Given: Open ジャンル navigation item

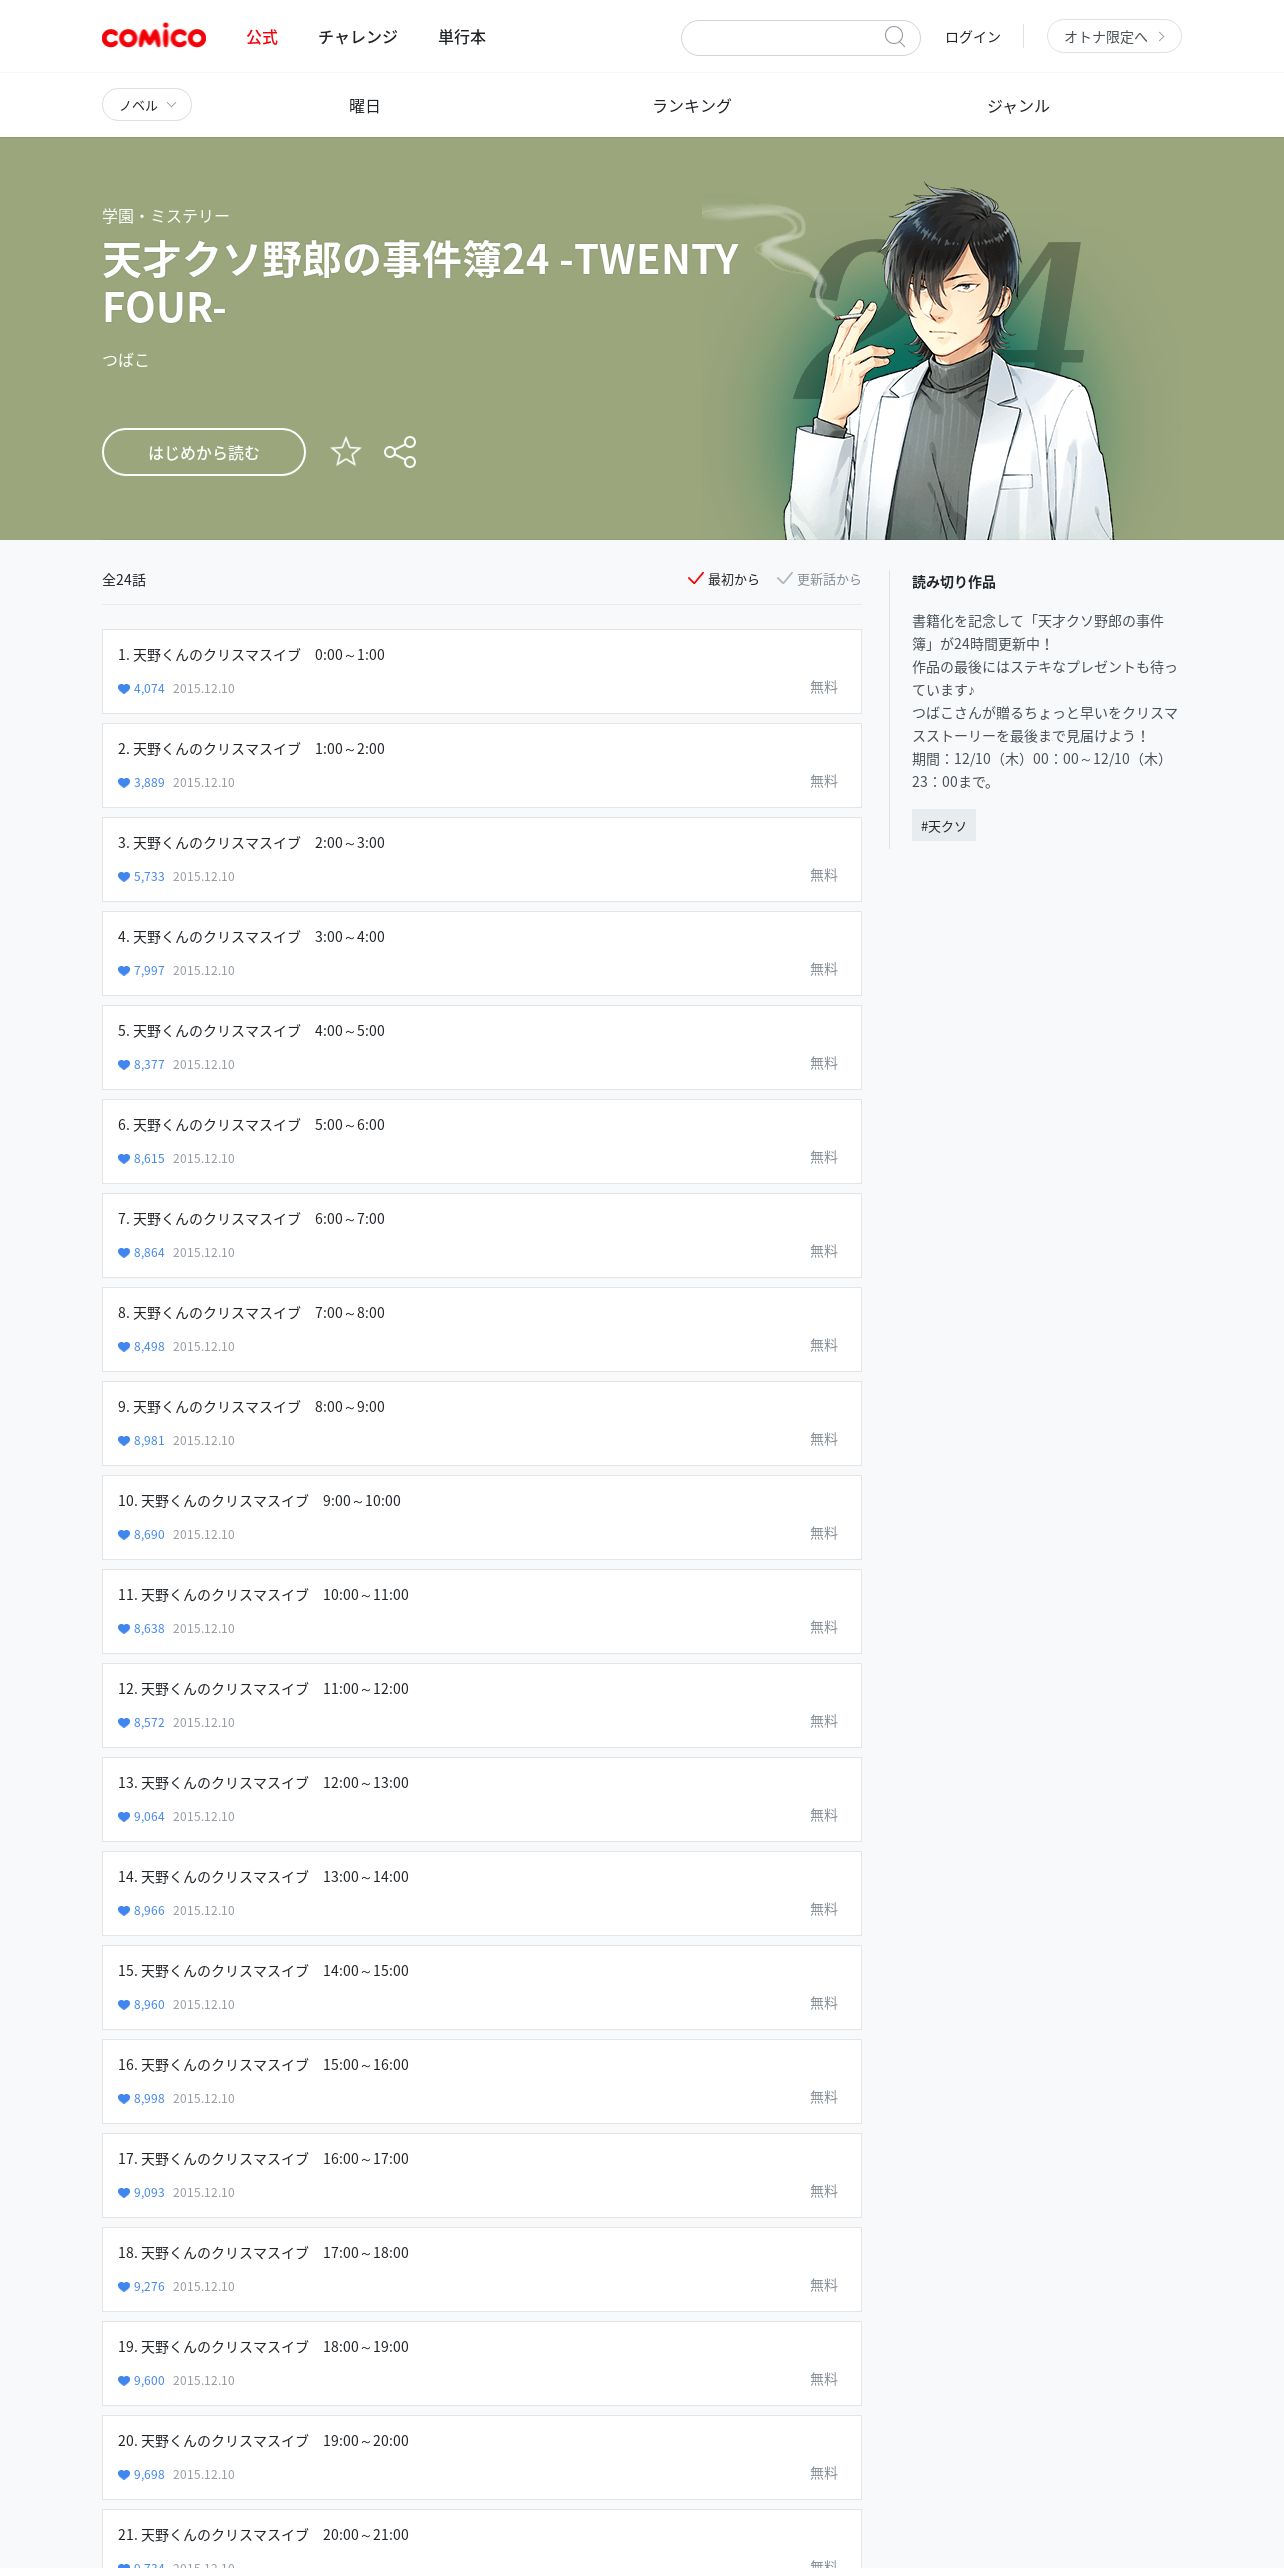Looking at the screenshot, I should point(1018,106).
